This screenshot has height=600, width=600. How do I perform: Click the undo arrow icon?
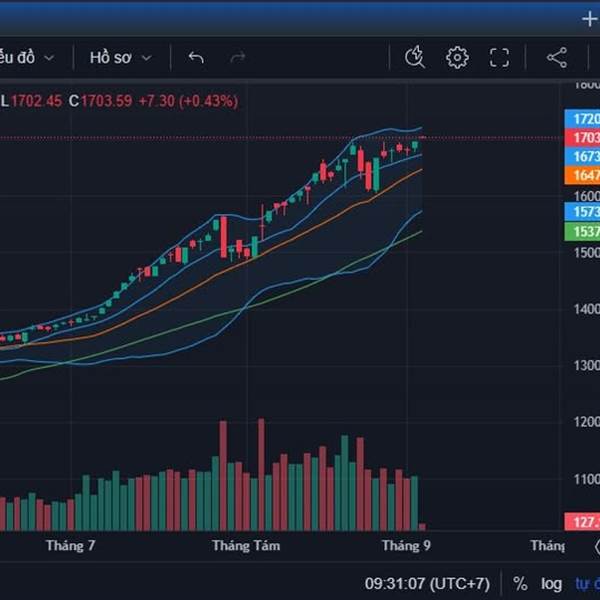click(196, 58)
